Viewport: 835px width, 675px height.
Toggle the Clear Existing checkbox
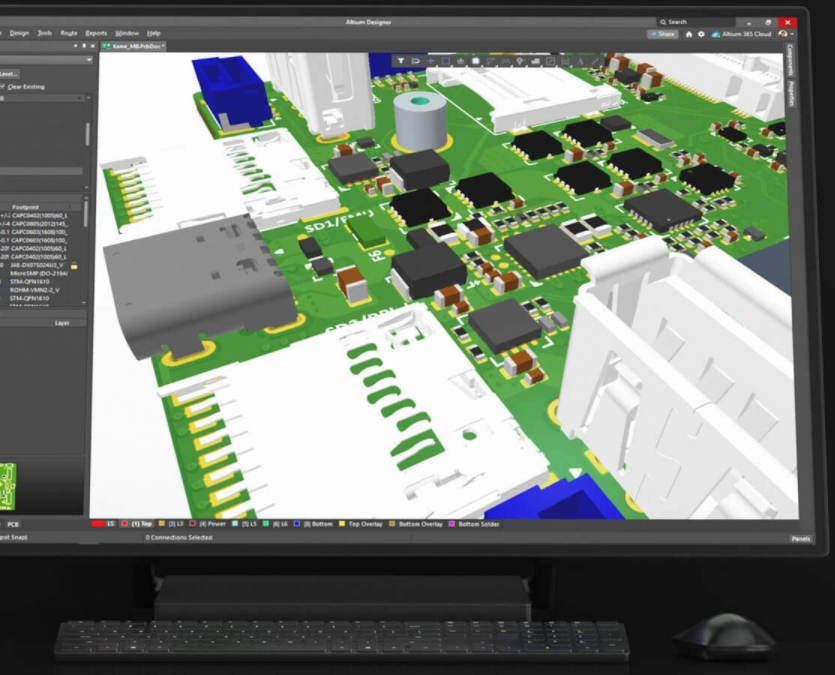[2, 87]
